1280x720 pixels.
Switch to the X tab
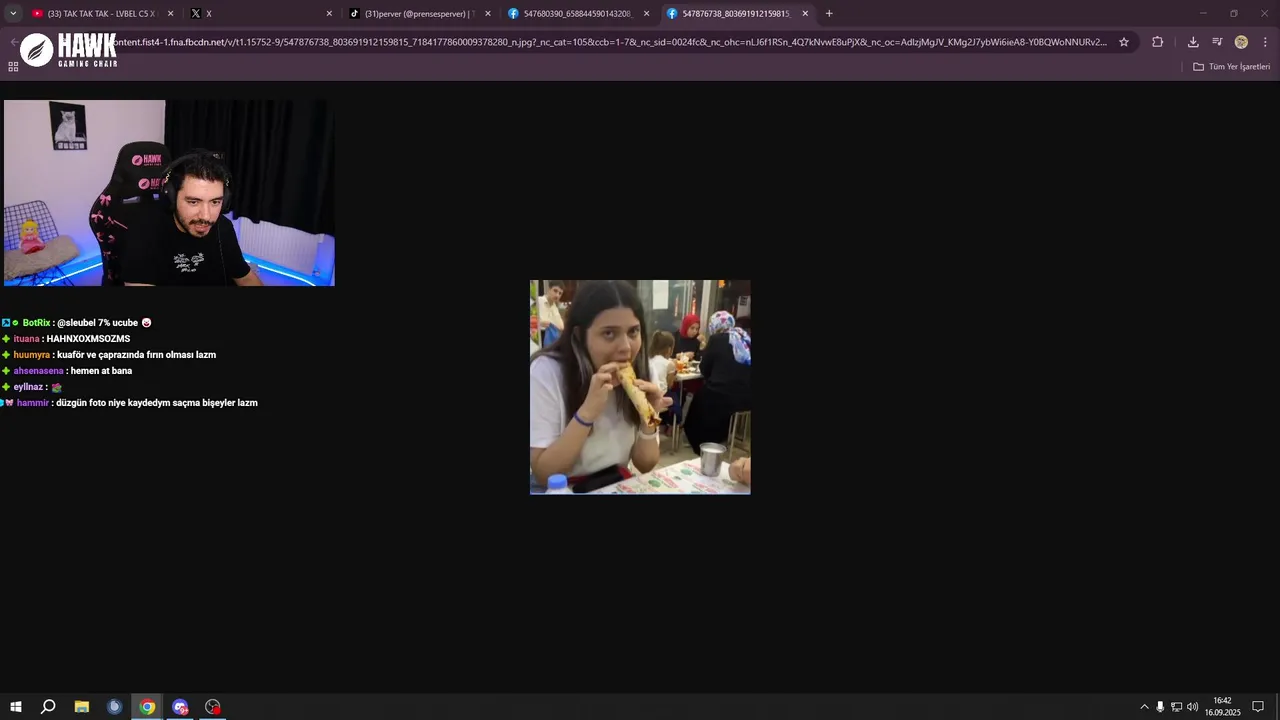pos(262,13)
